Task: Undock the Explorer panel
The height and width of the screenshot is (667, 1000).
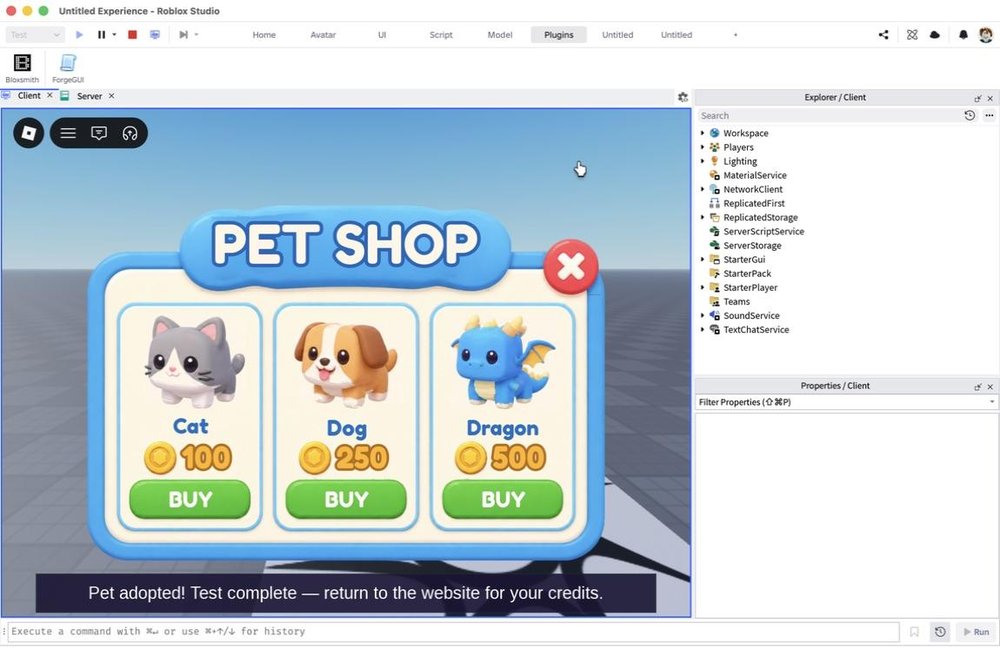Action: [x=978, y=99]
